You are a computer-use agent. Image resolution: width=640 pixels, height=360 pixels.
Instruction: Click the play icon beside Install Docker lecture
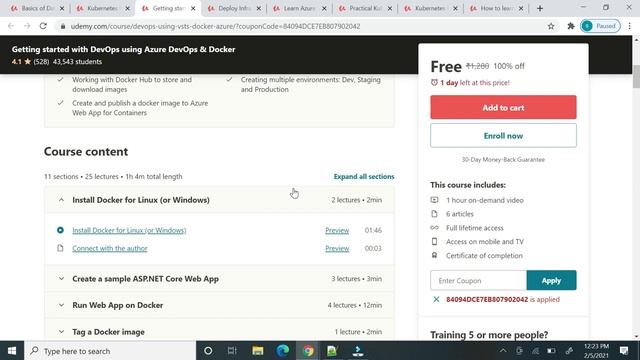pyautogui.click(x=60, y=230)
